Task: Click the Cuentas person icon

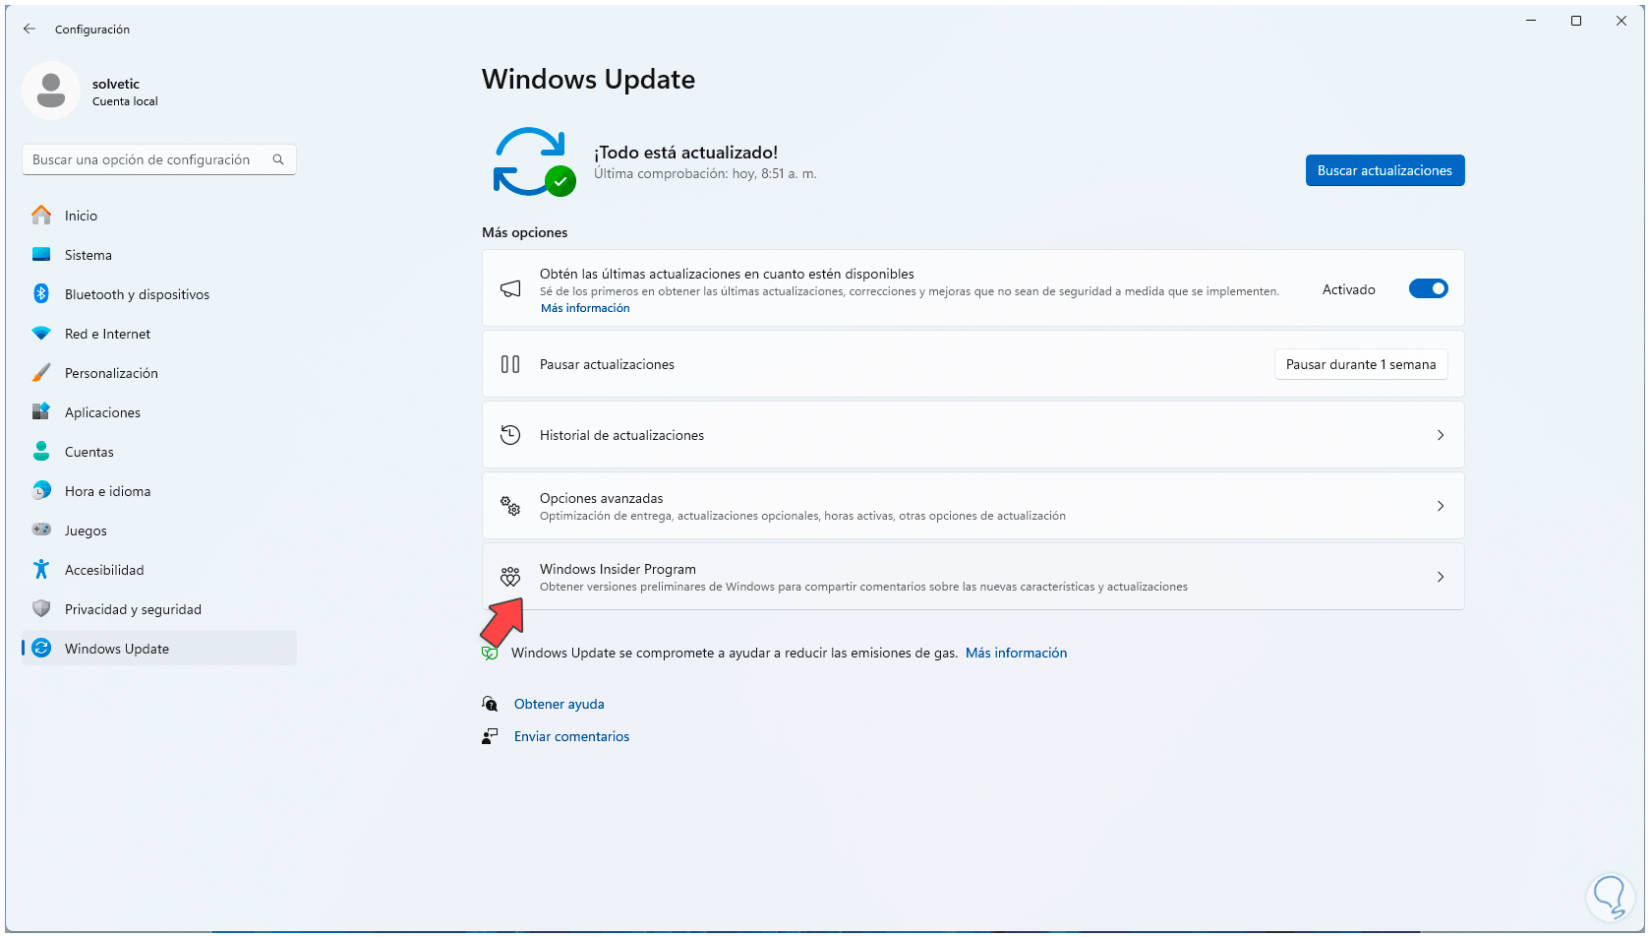Action: 41,452
